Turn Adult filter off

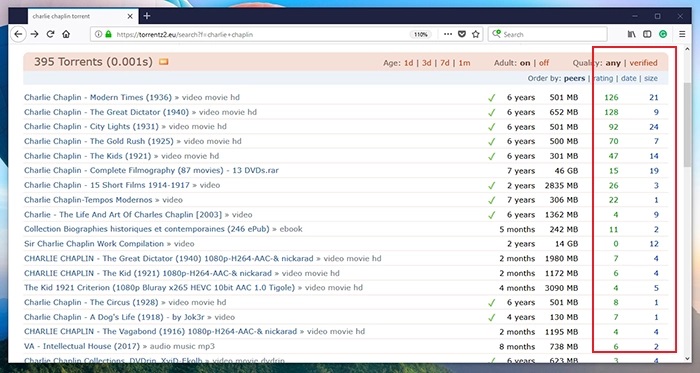click(x=544, y=63)
